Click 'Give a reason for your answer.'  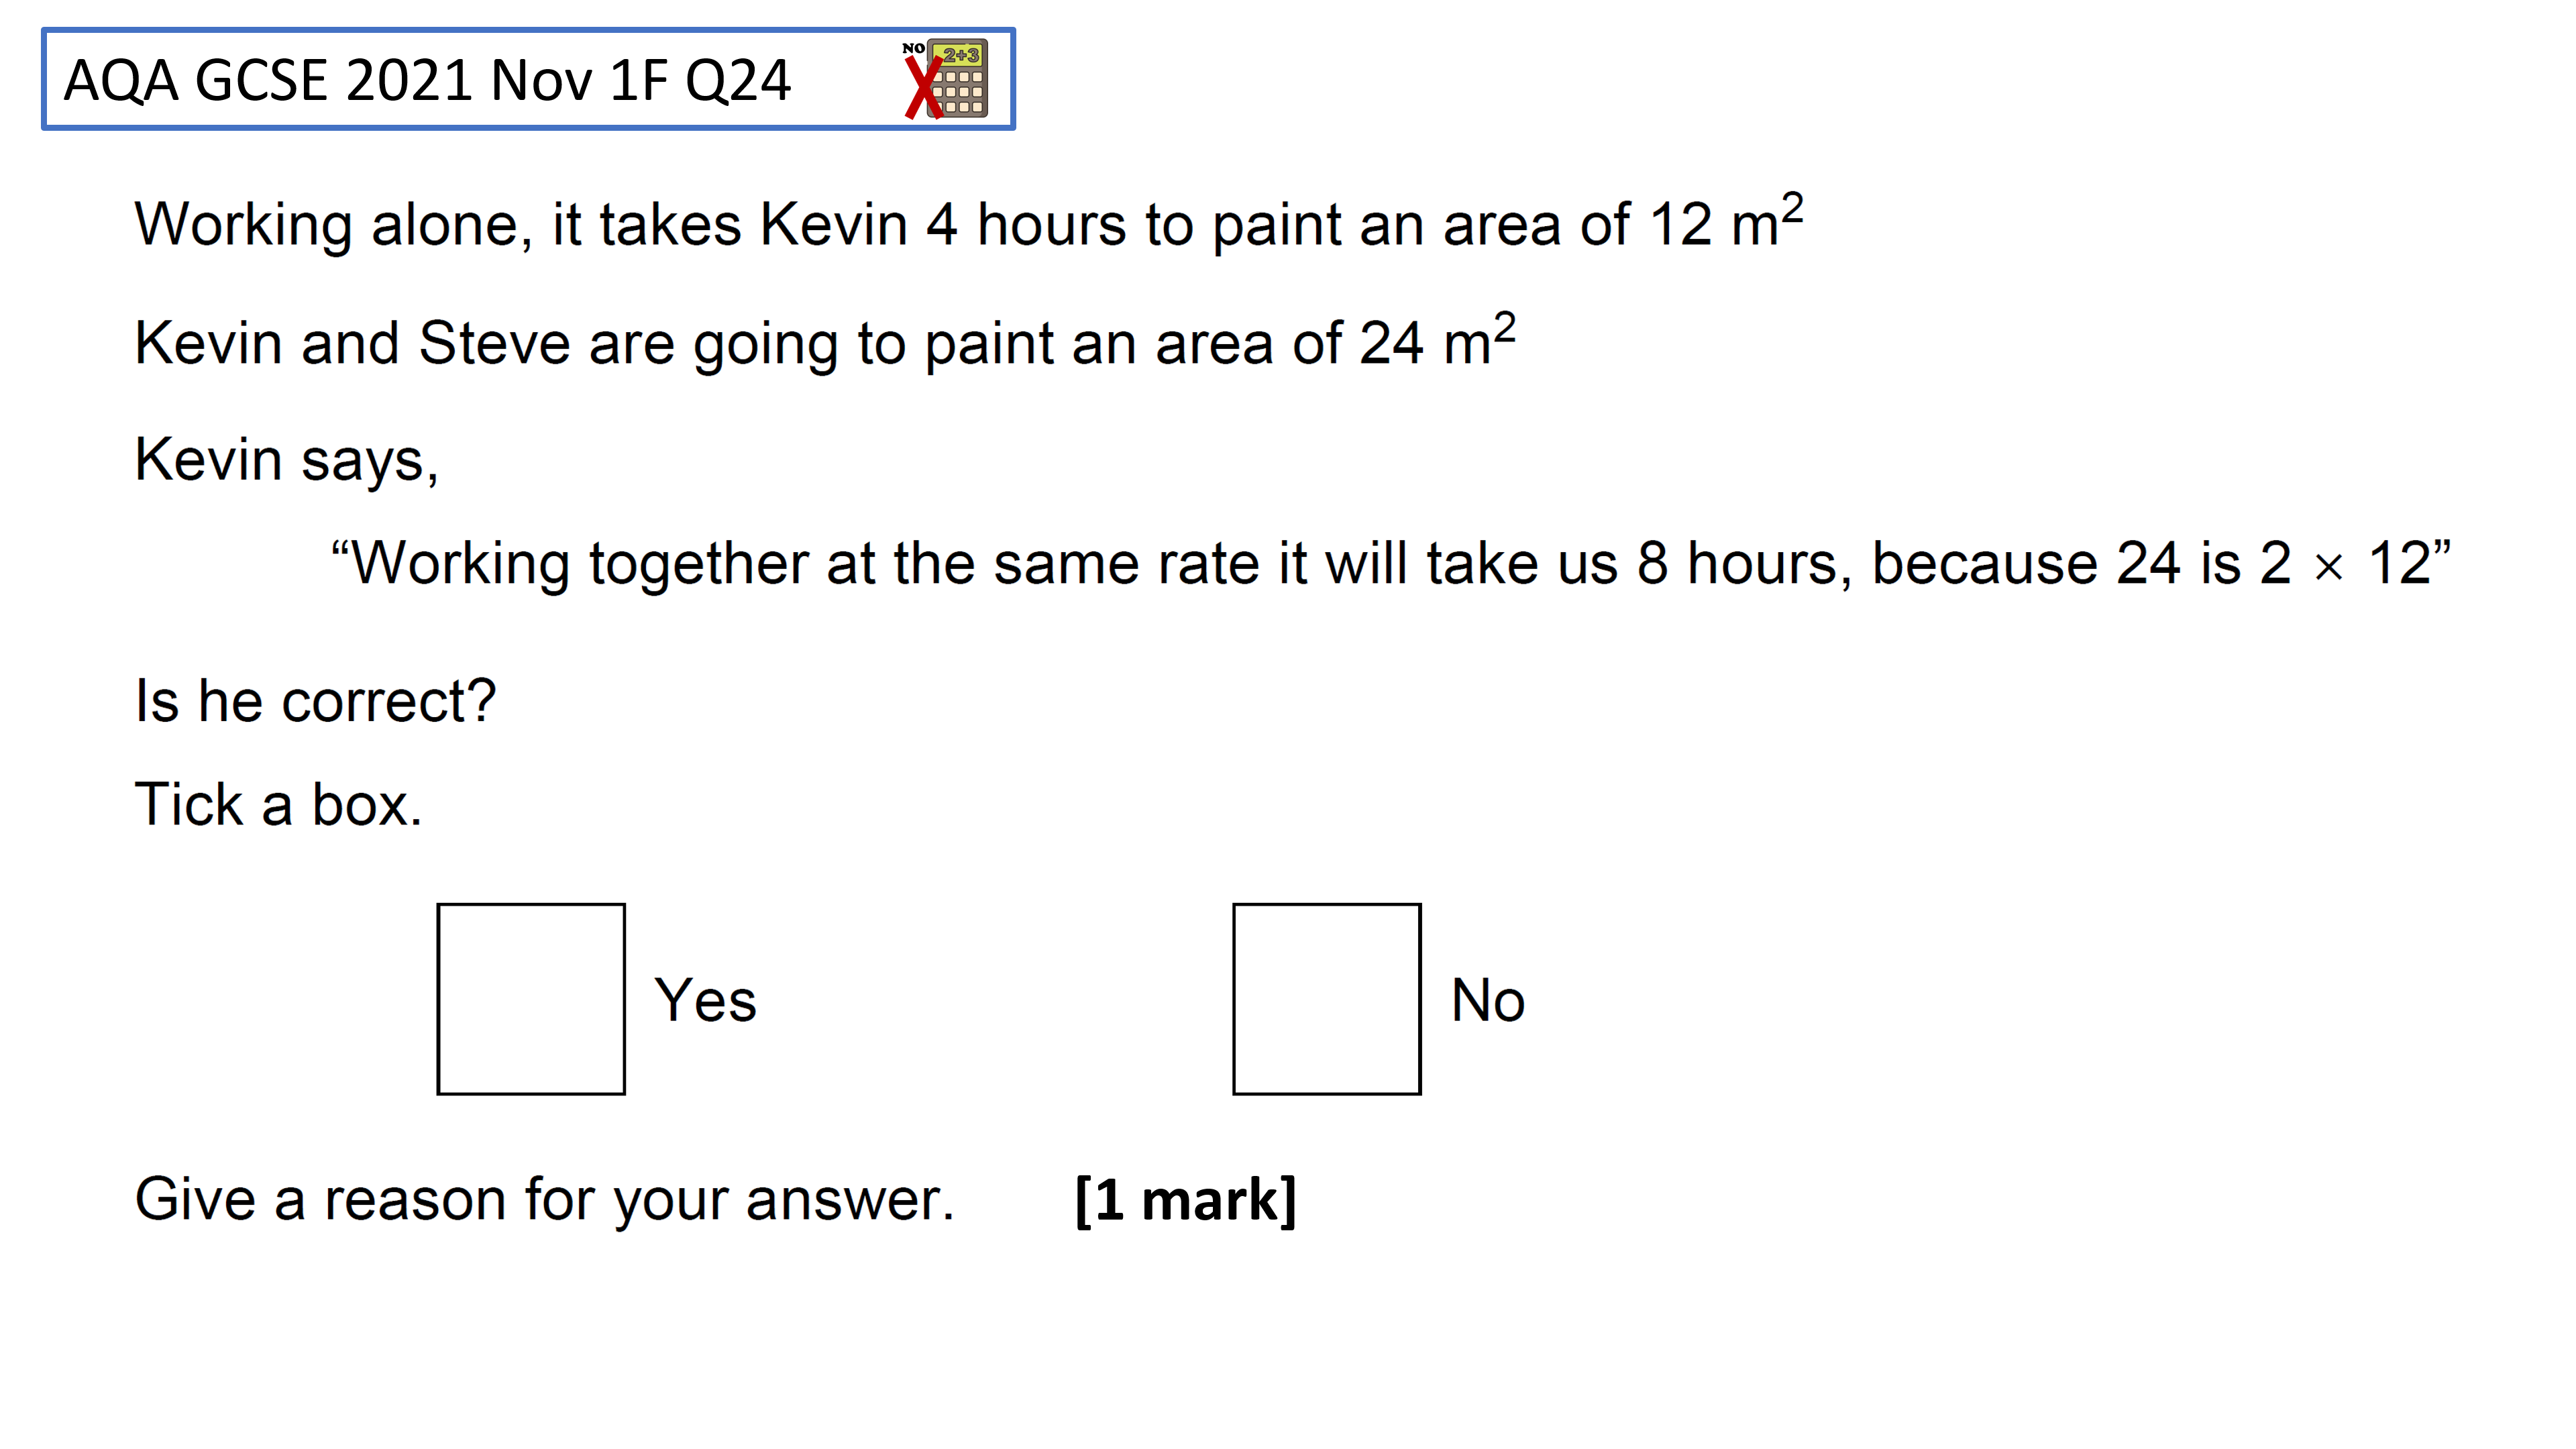point(545,1199)
